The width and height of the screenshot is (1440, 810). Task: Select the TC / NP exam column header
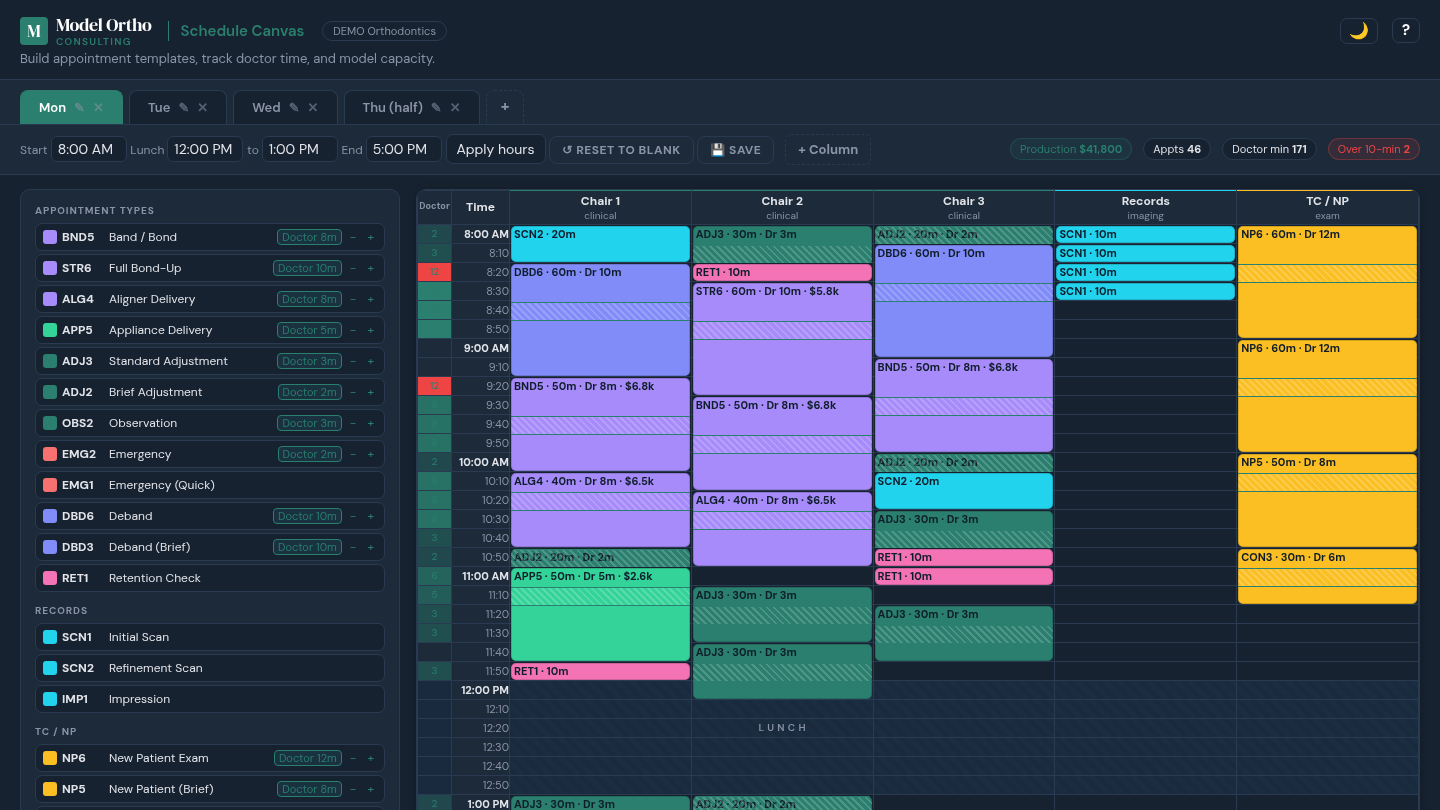click(1327, 207)
